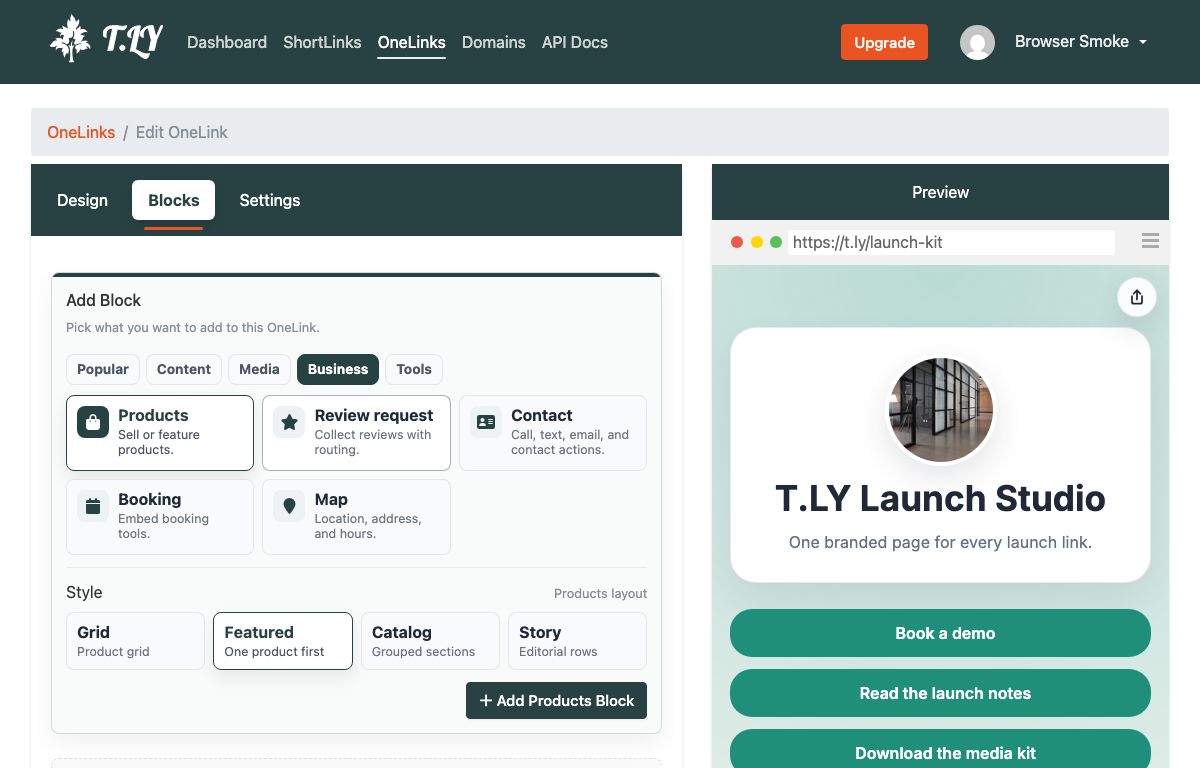Click the profile photo in preview
The height and width of the screenshot is (768, 1200).
941,411
